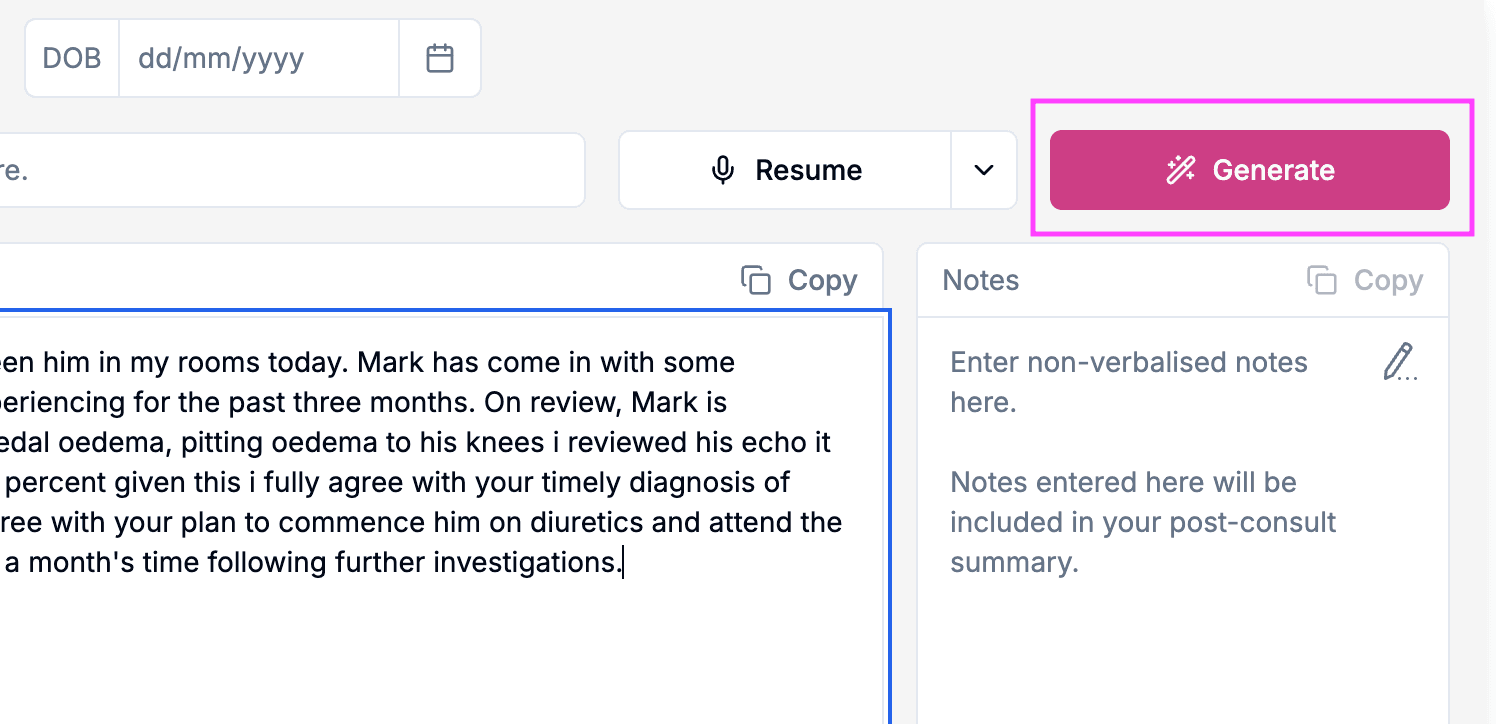
Task: Click the magic wand icon on Generate
Action: click(x=1181, y=170)
